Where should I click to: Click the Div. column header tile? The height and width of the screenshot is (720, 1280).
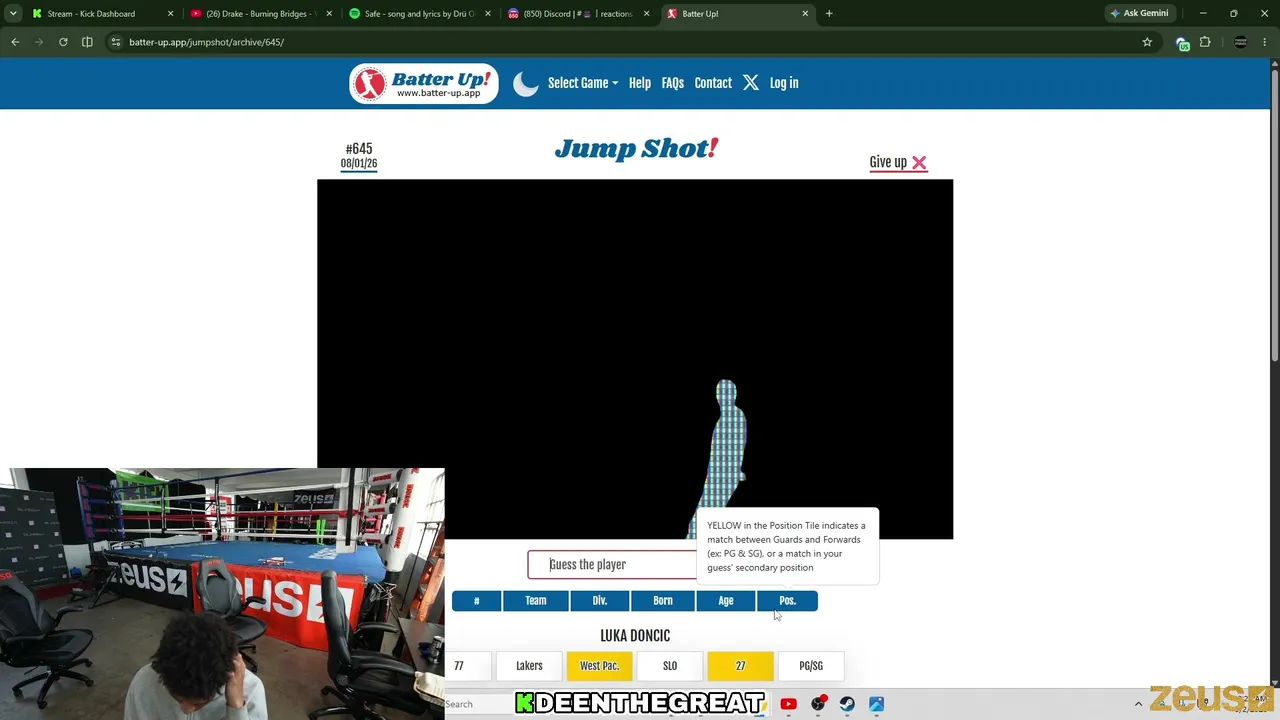[600, 601]
